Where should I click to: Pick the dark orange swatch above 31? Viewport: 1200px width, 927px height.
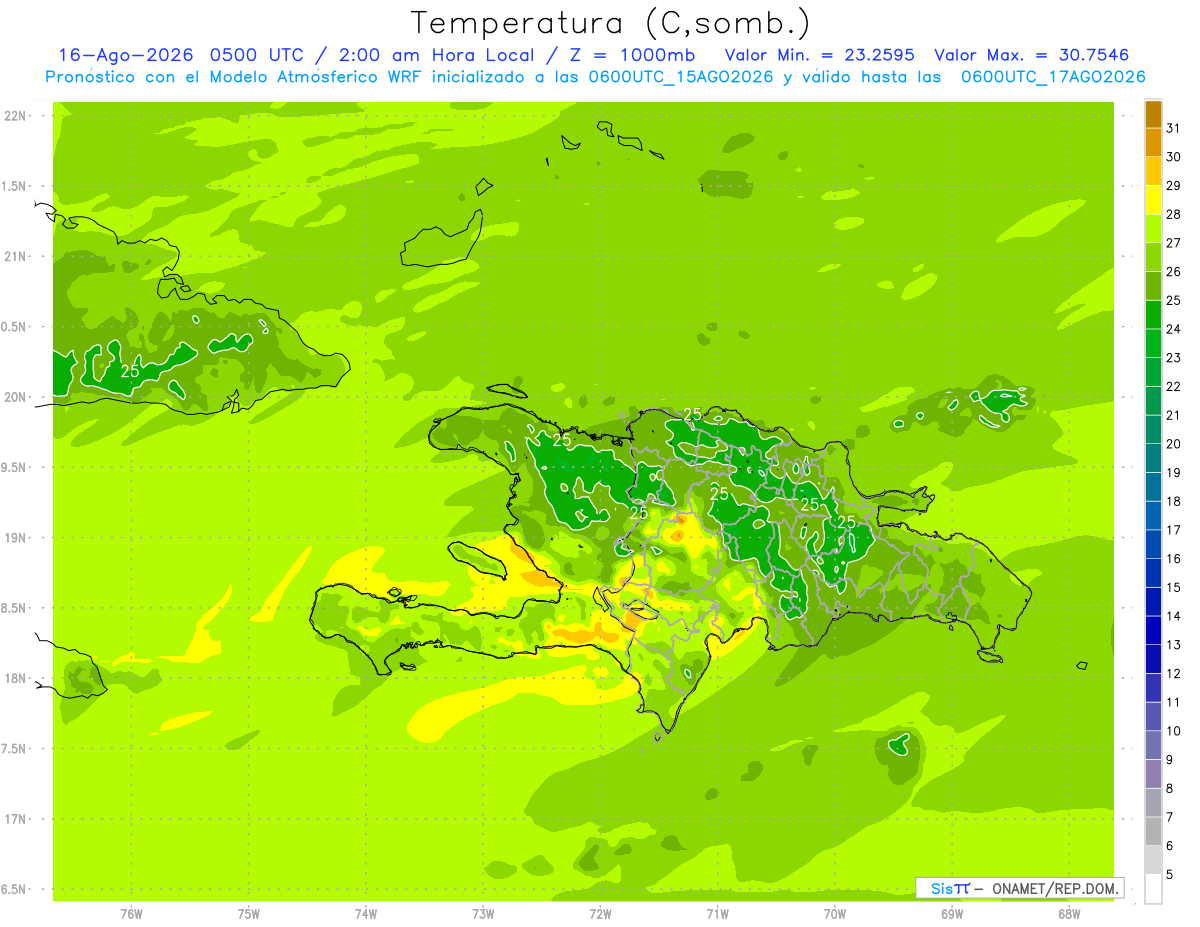coord(1153,115)
